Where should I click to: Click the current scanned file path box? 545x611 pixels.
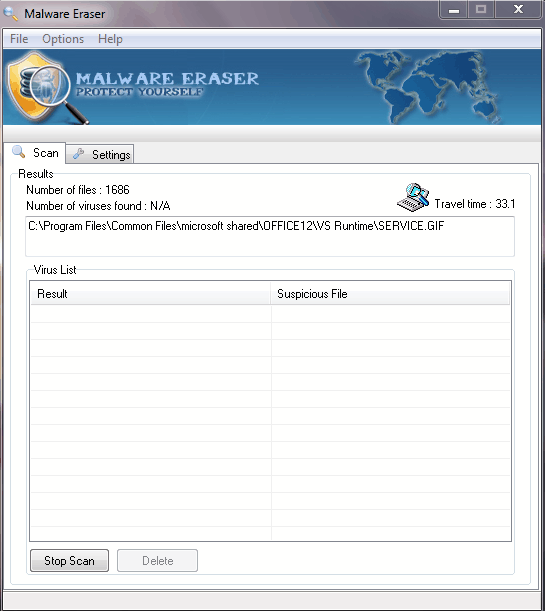(x=270, y=237)
